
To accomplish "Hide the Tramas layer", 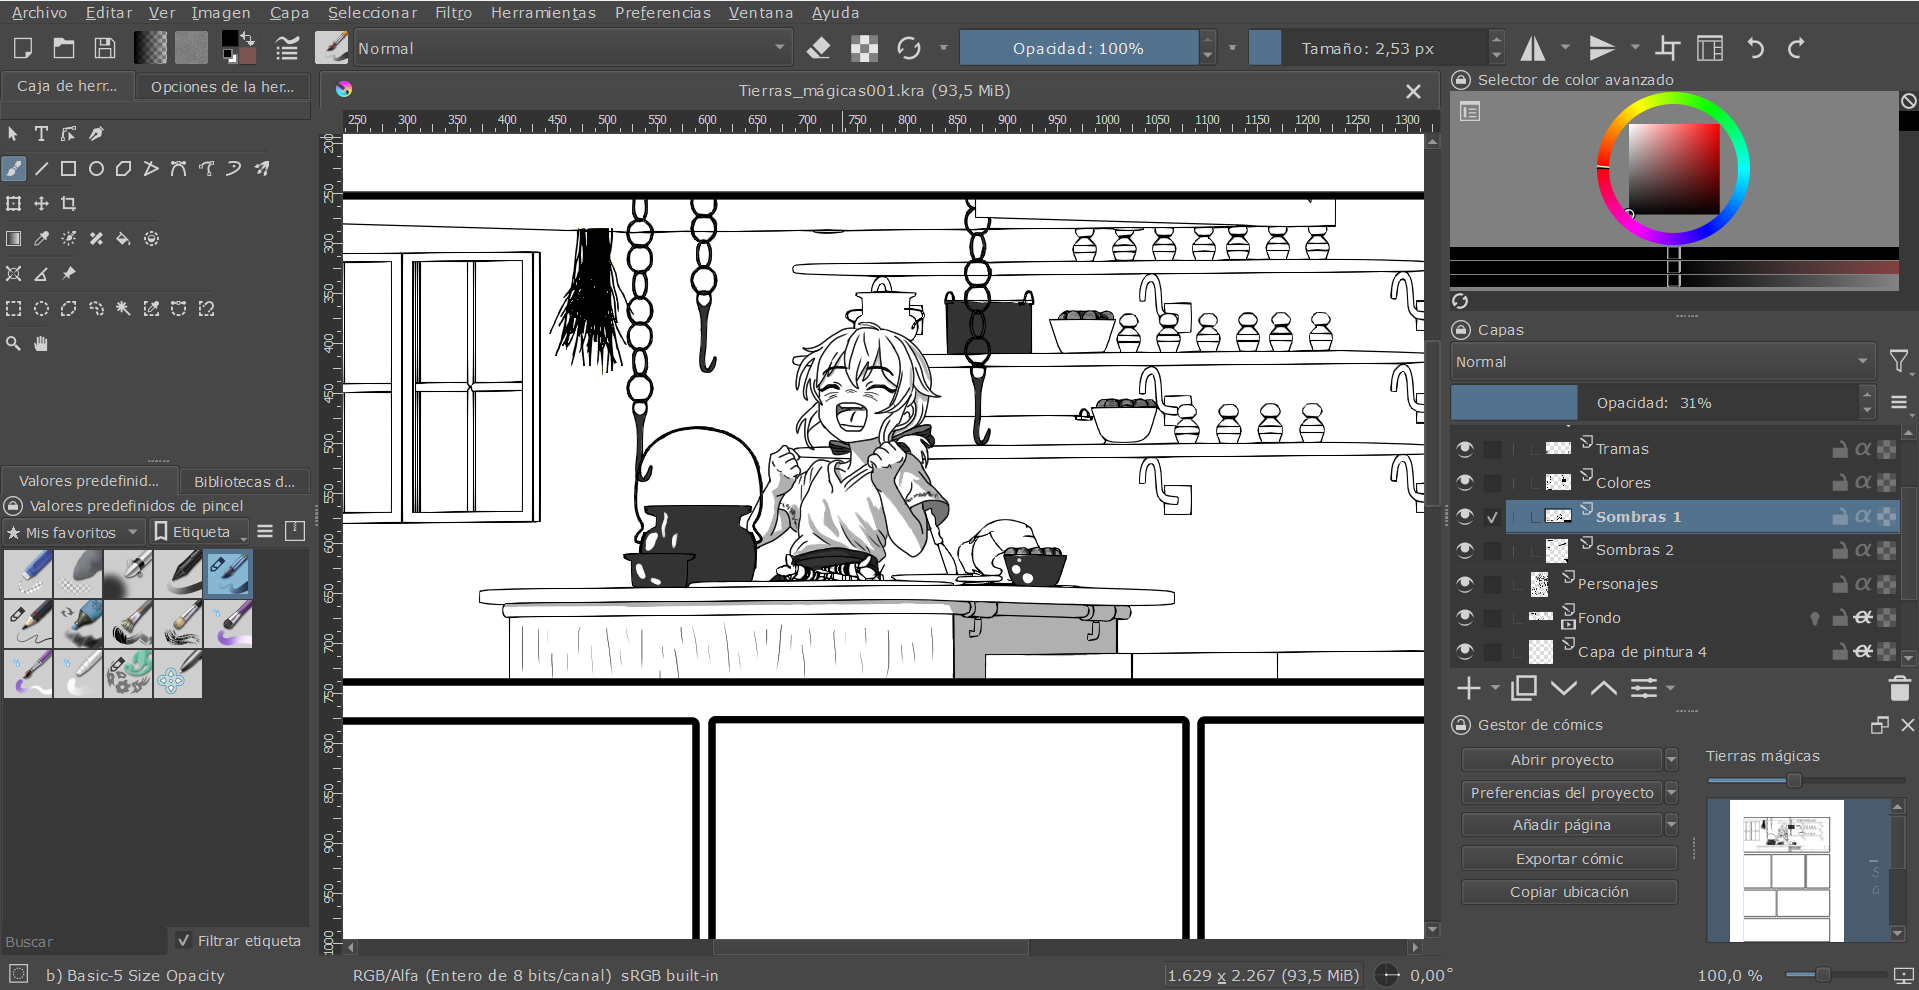I will pos(1465,449).
